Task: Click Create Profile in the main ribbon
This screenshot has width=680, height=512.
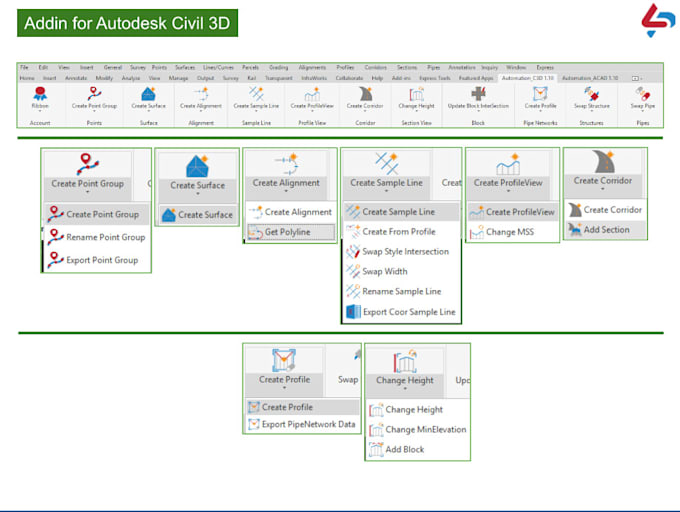Action: tap(540, 98)
